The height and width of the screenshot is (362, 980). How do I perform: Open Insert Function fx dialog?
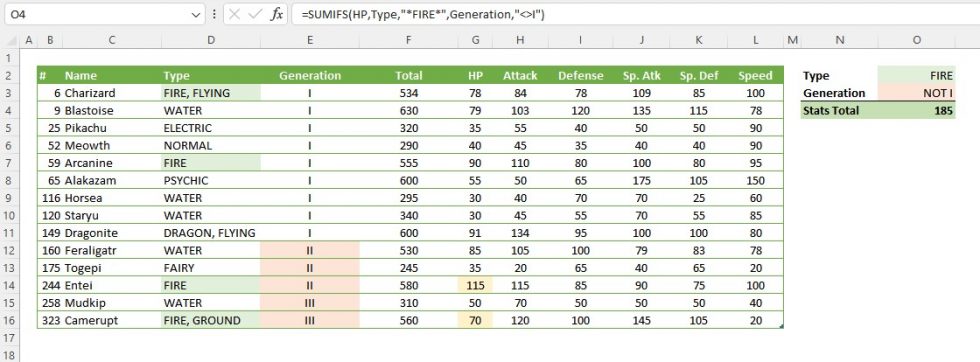pos(276,14)
